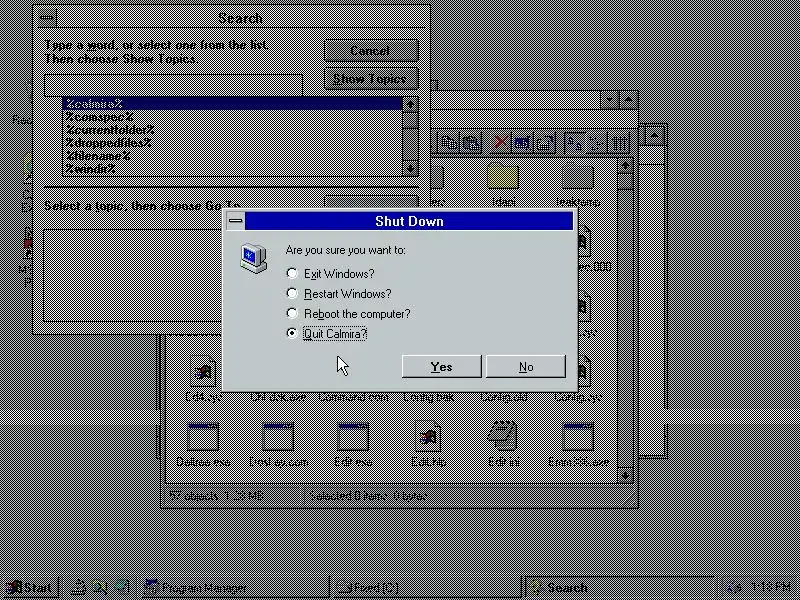Click the Fixed (C:) window minimize arrow
The width and height of the screenshot is (800, 600).
point(609,99)
